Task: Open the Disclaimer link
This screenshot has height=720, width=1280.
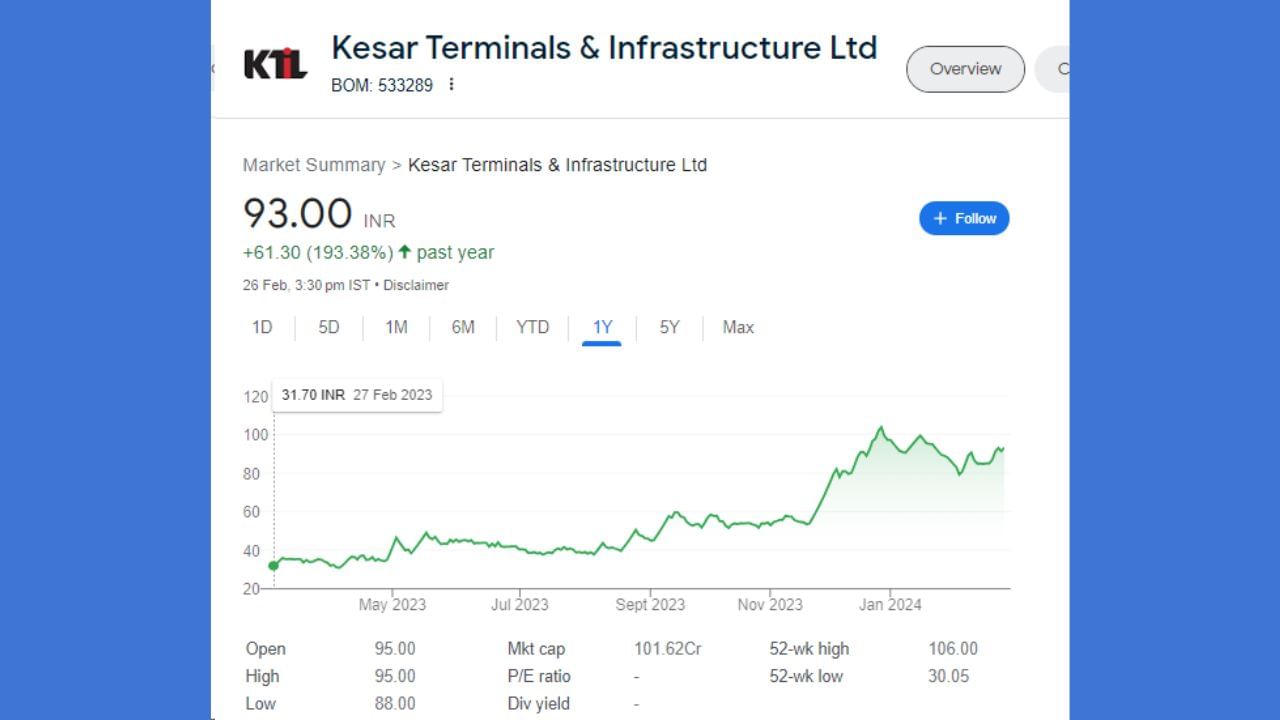Action: coord(416,285)
